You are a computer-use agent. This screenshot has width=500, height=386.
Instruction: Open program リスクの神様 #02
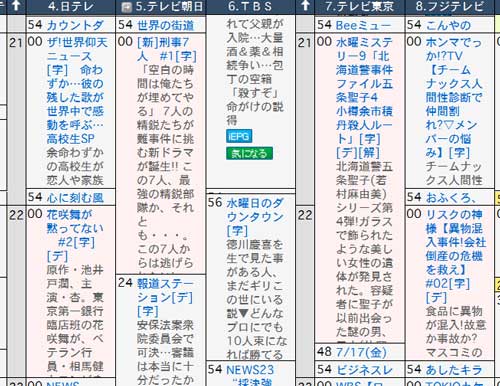[455, 256]
